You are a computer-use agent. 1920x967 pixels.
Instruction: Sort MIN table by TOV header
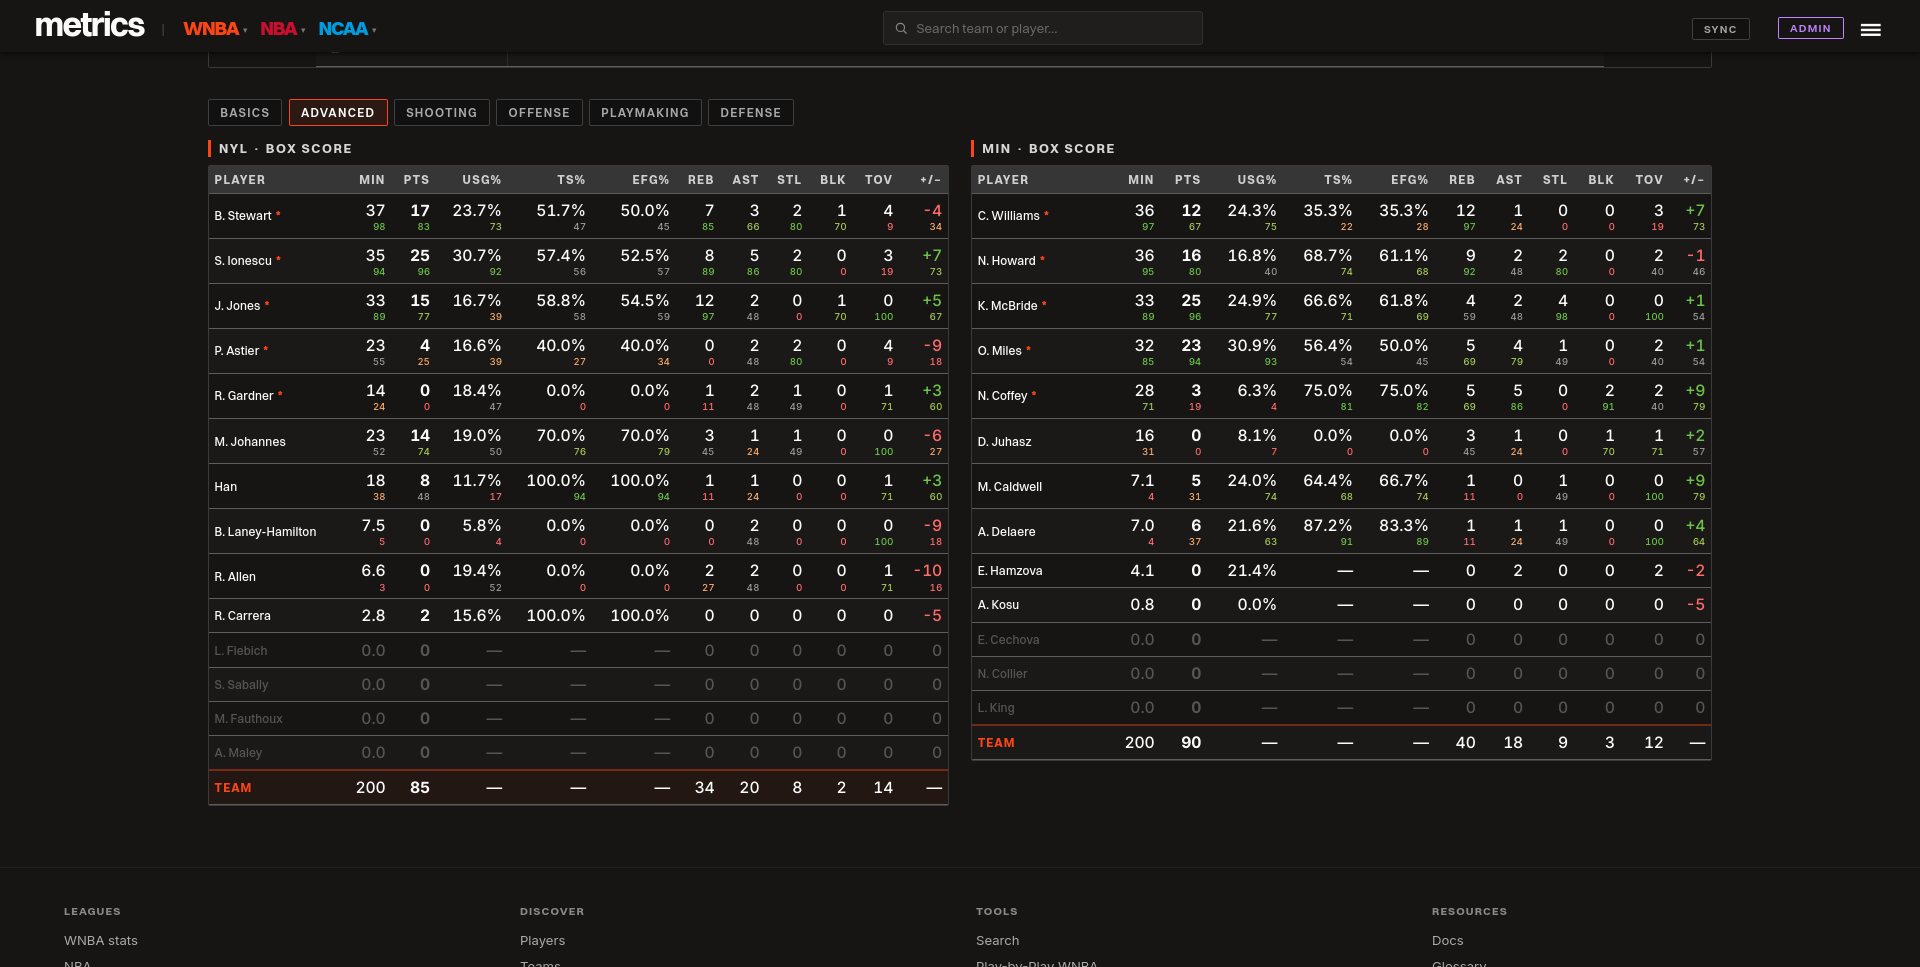click(x=1649, y=180)
